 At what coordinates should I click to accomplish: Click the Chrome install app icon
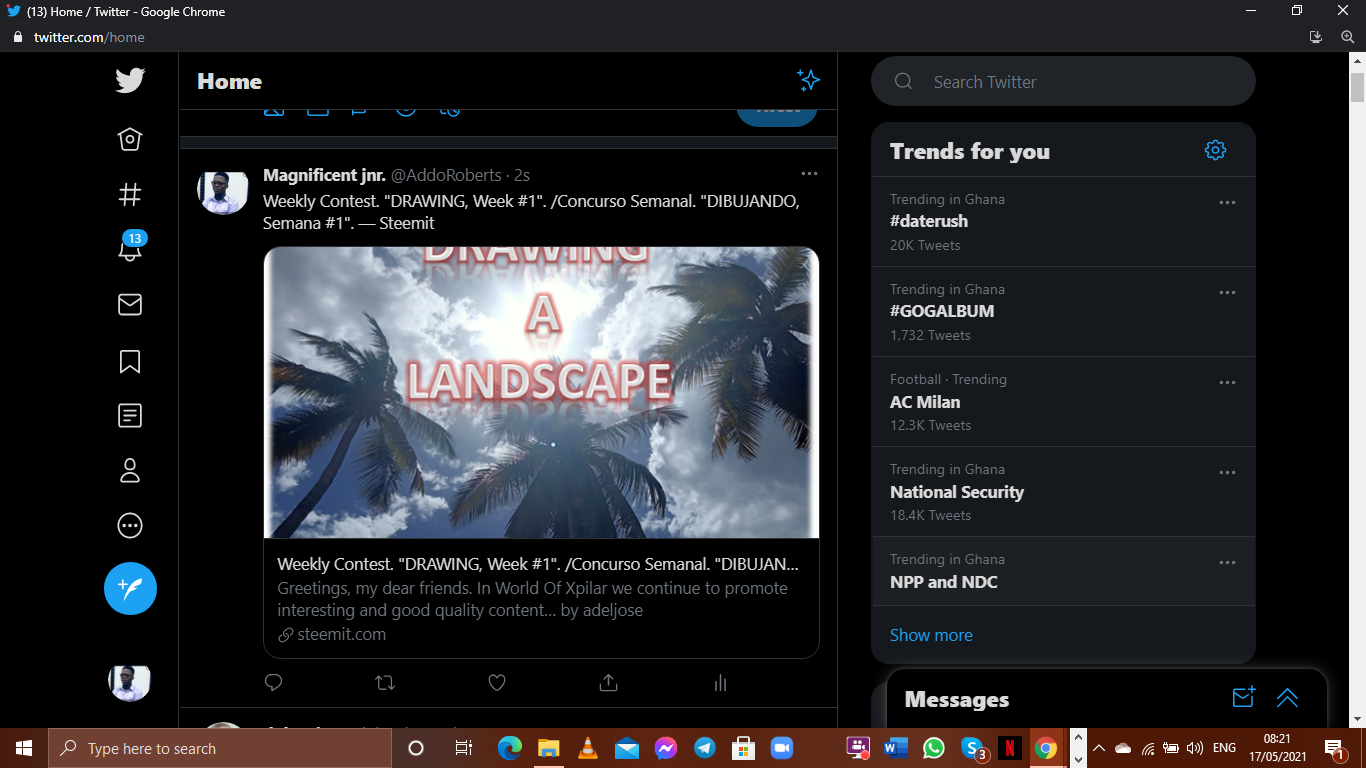(x=1316, y=37)
